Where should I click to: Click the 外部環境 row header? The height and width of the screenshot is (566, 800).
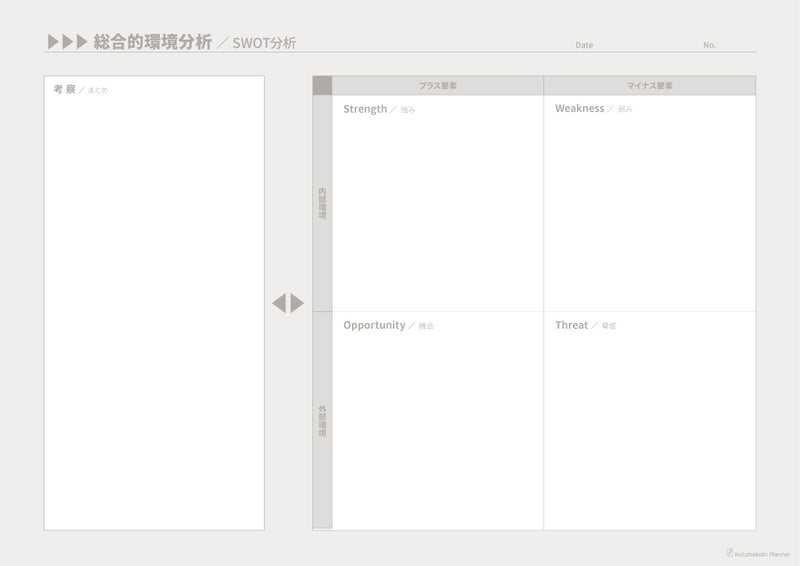(x=322, y=421)
